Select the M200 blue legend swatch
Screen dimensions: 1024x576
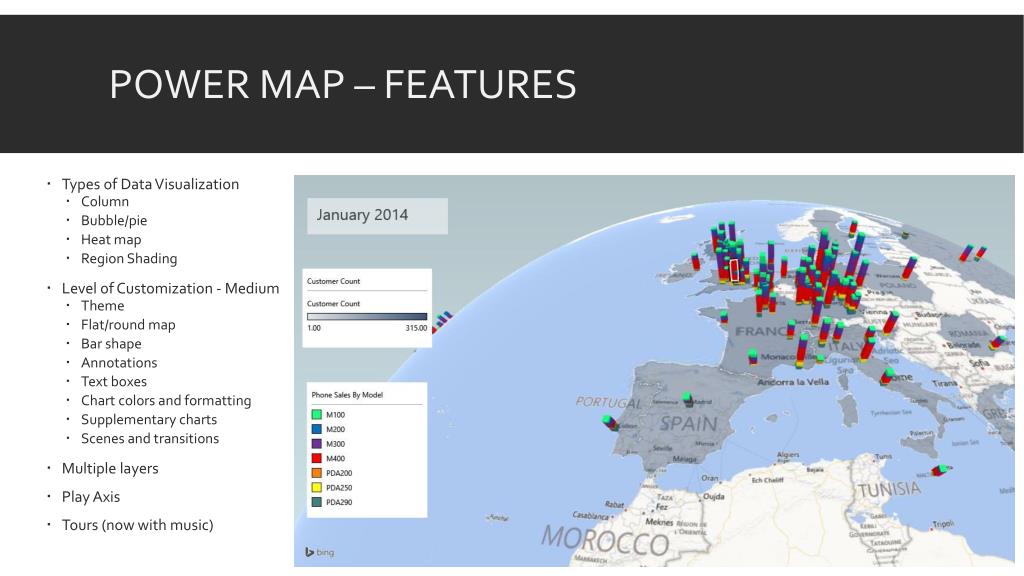pyautogui.click(x=317, y=429)
